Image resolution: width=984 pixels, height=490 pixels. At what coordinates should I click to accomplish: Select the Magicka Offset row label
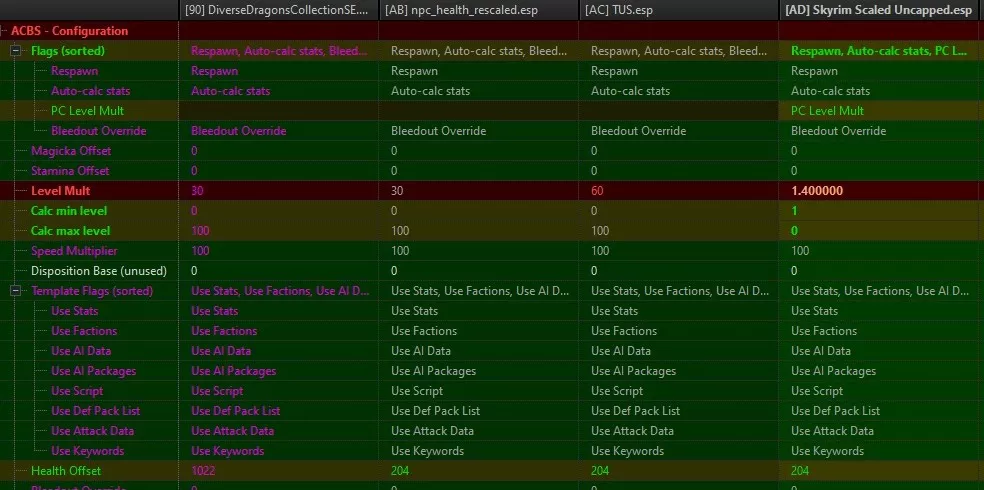[x=71, y=151]
